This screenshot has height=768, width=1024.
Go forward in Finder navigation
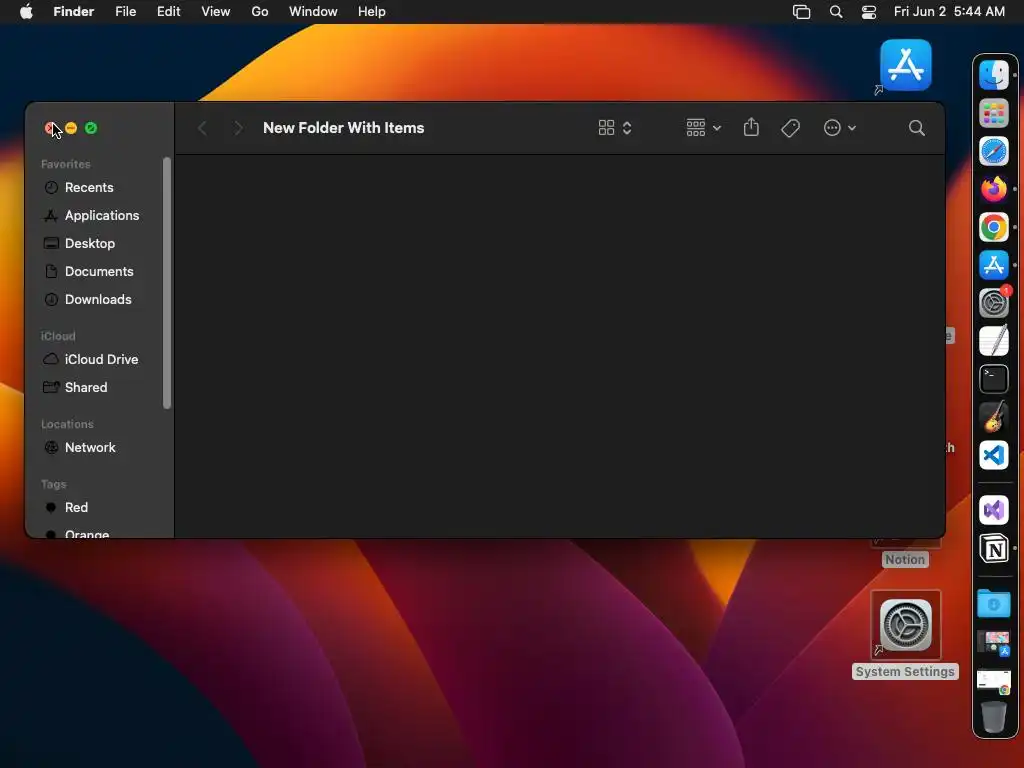point(238,128)
